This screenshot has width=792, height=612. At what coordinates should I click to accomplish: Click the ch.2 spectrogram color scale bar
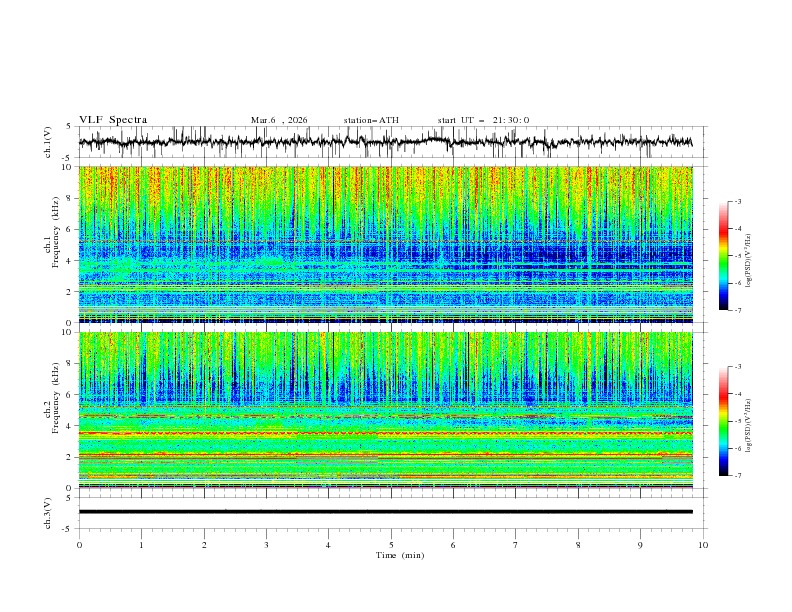[724, 421]
